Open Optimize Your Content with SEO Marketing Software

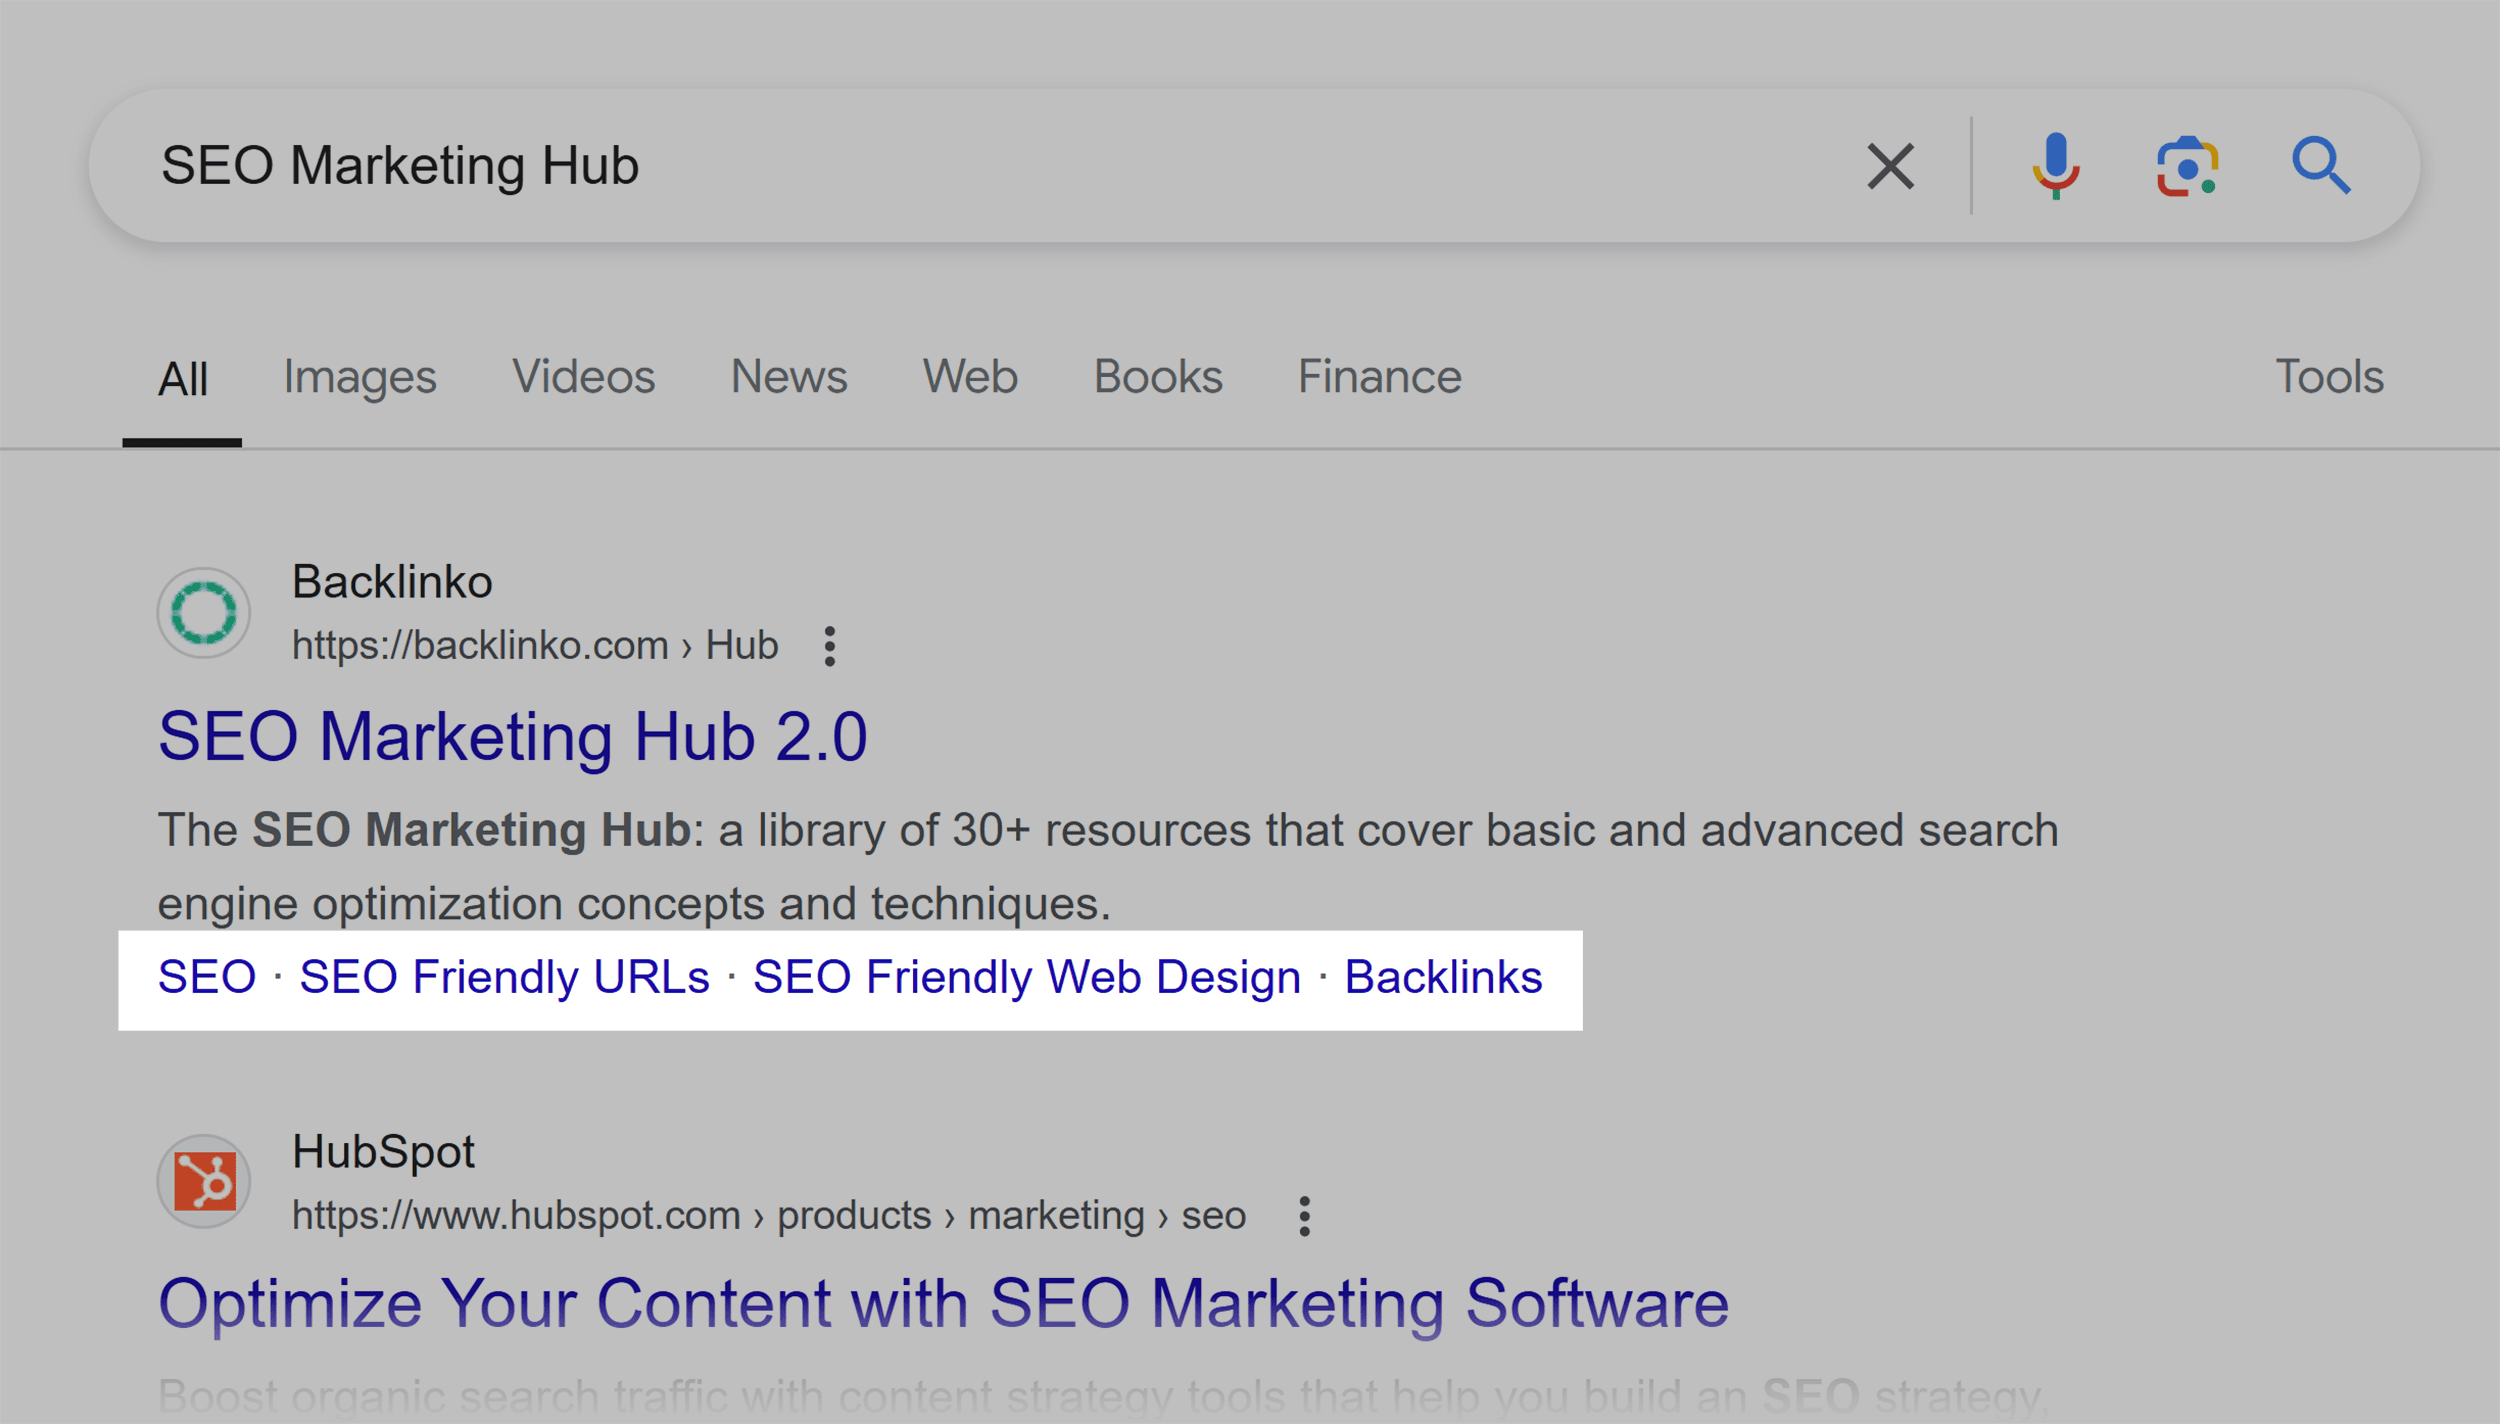943,1304
